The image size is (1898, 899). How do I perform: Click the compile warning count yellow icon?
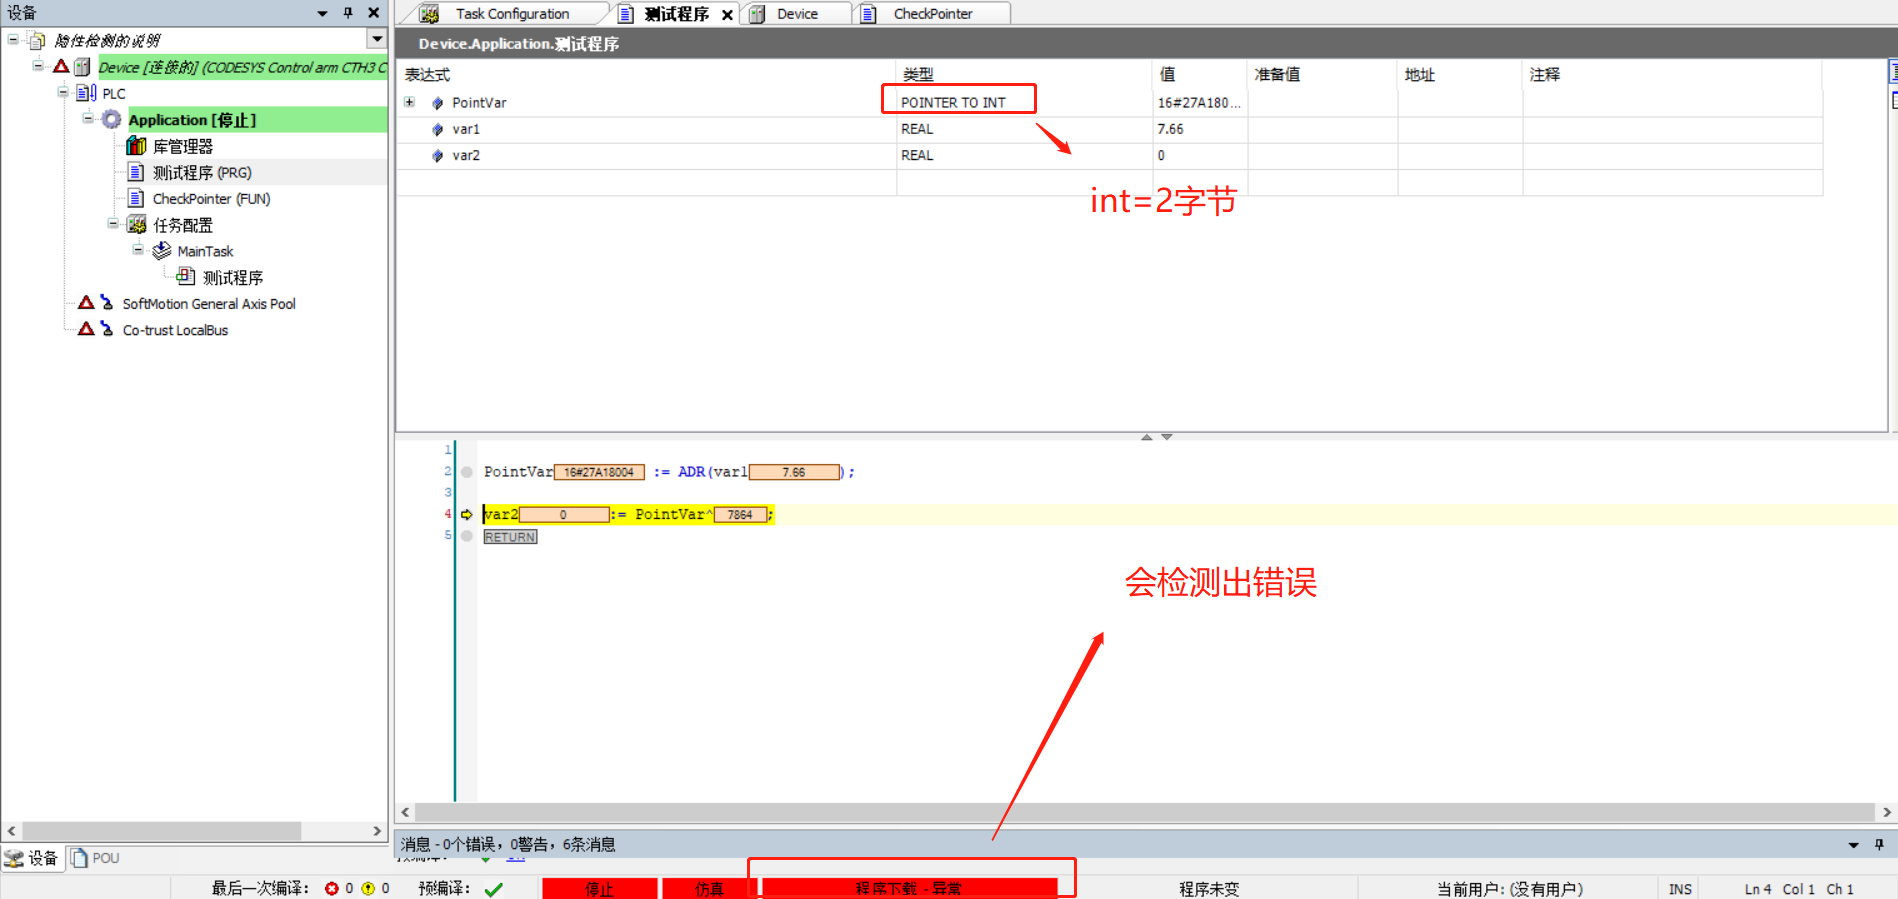pyautogui.click(x=368, y=888)
